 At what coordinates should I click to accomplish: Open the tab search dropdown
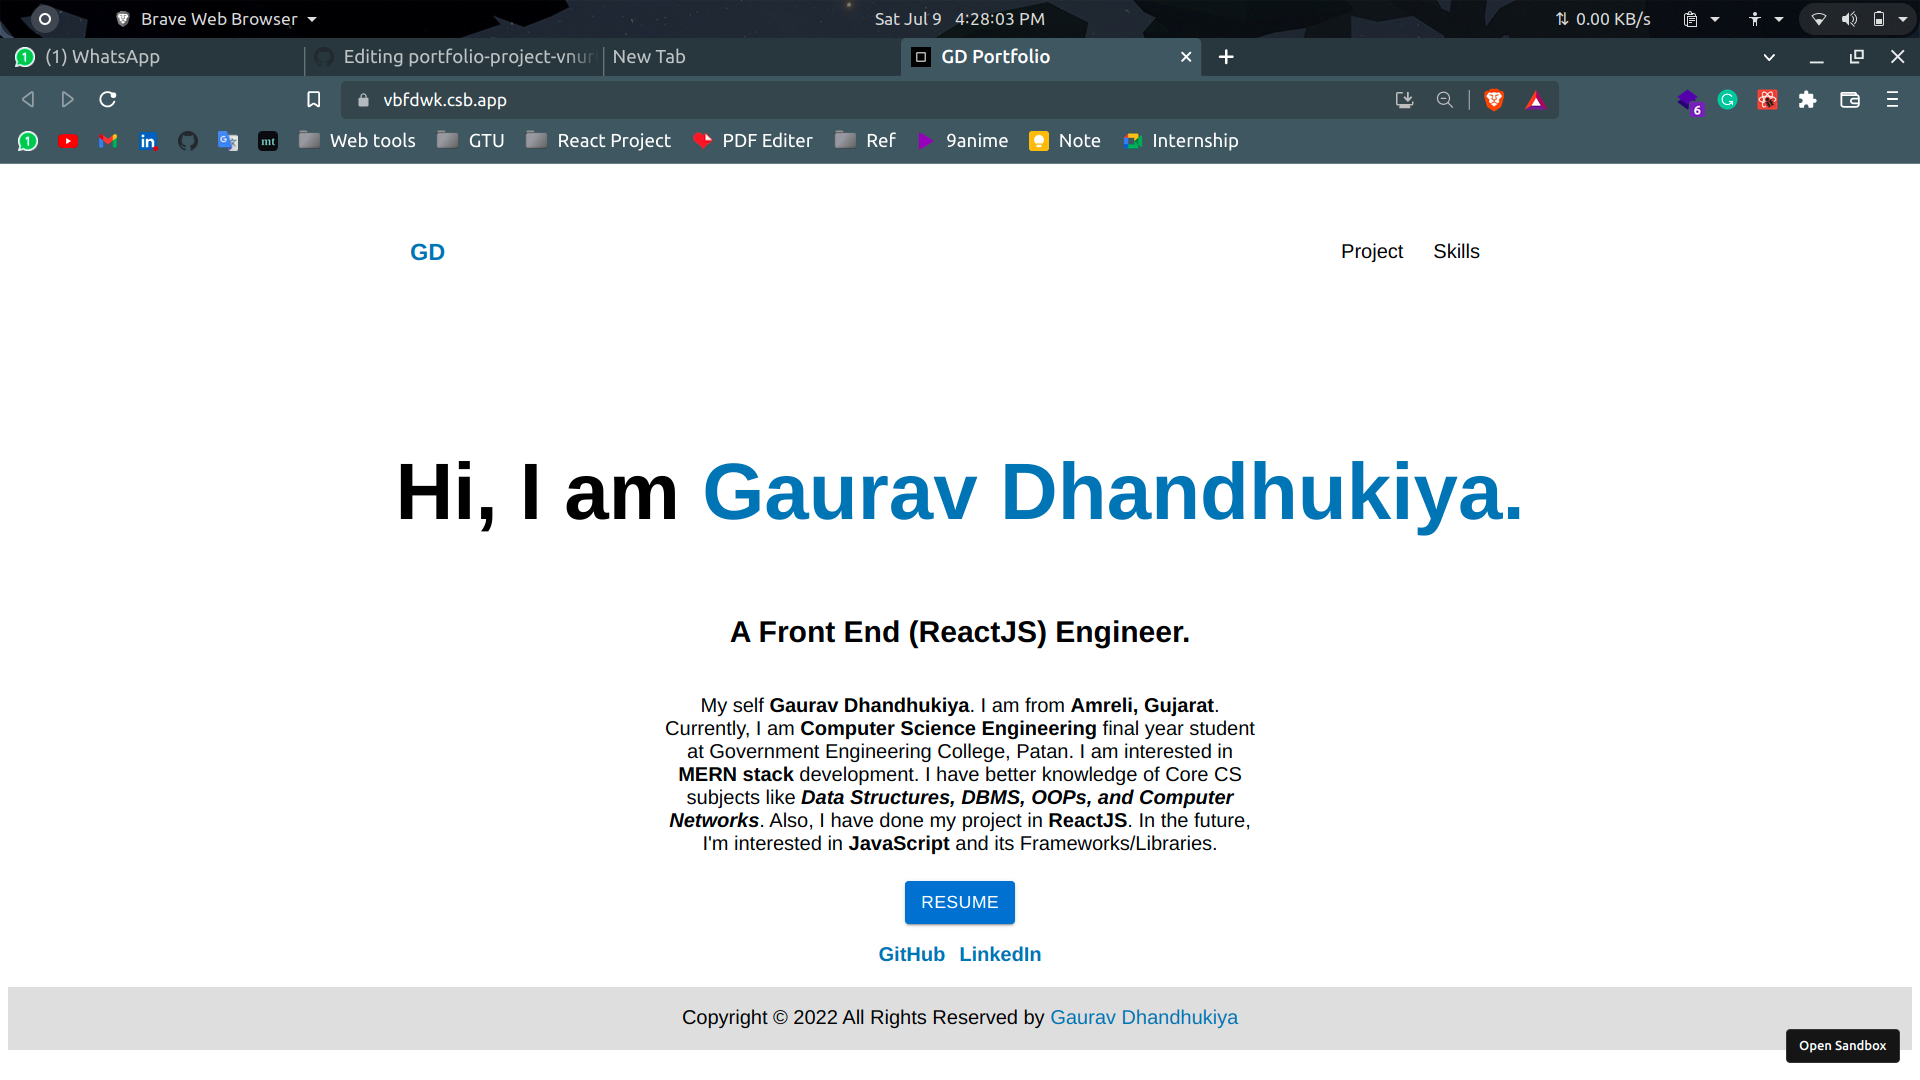[1769, 57]
